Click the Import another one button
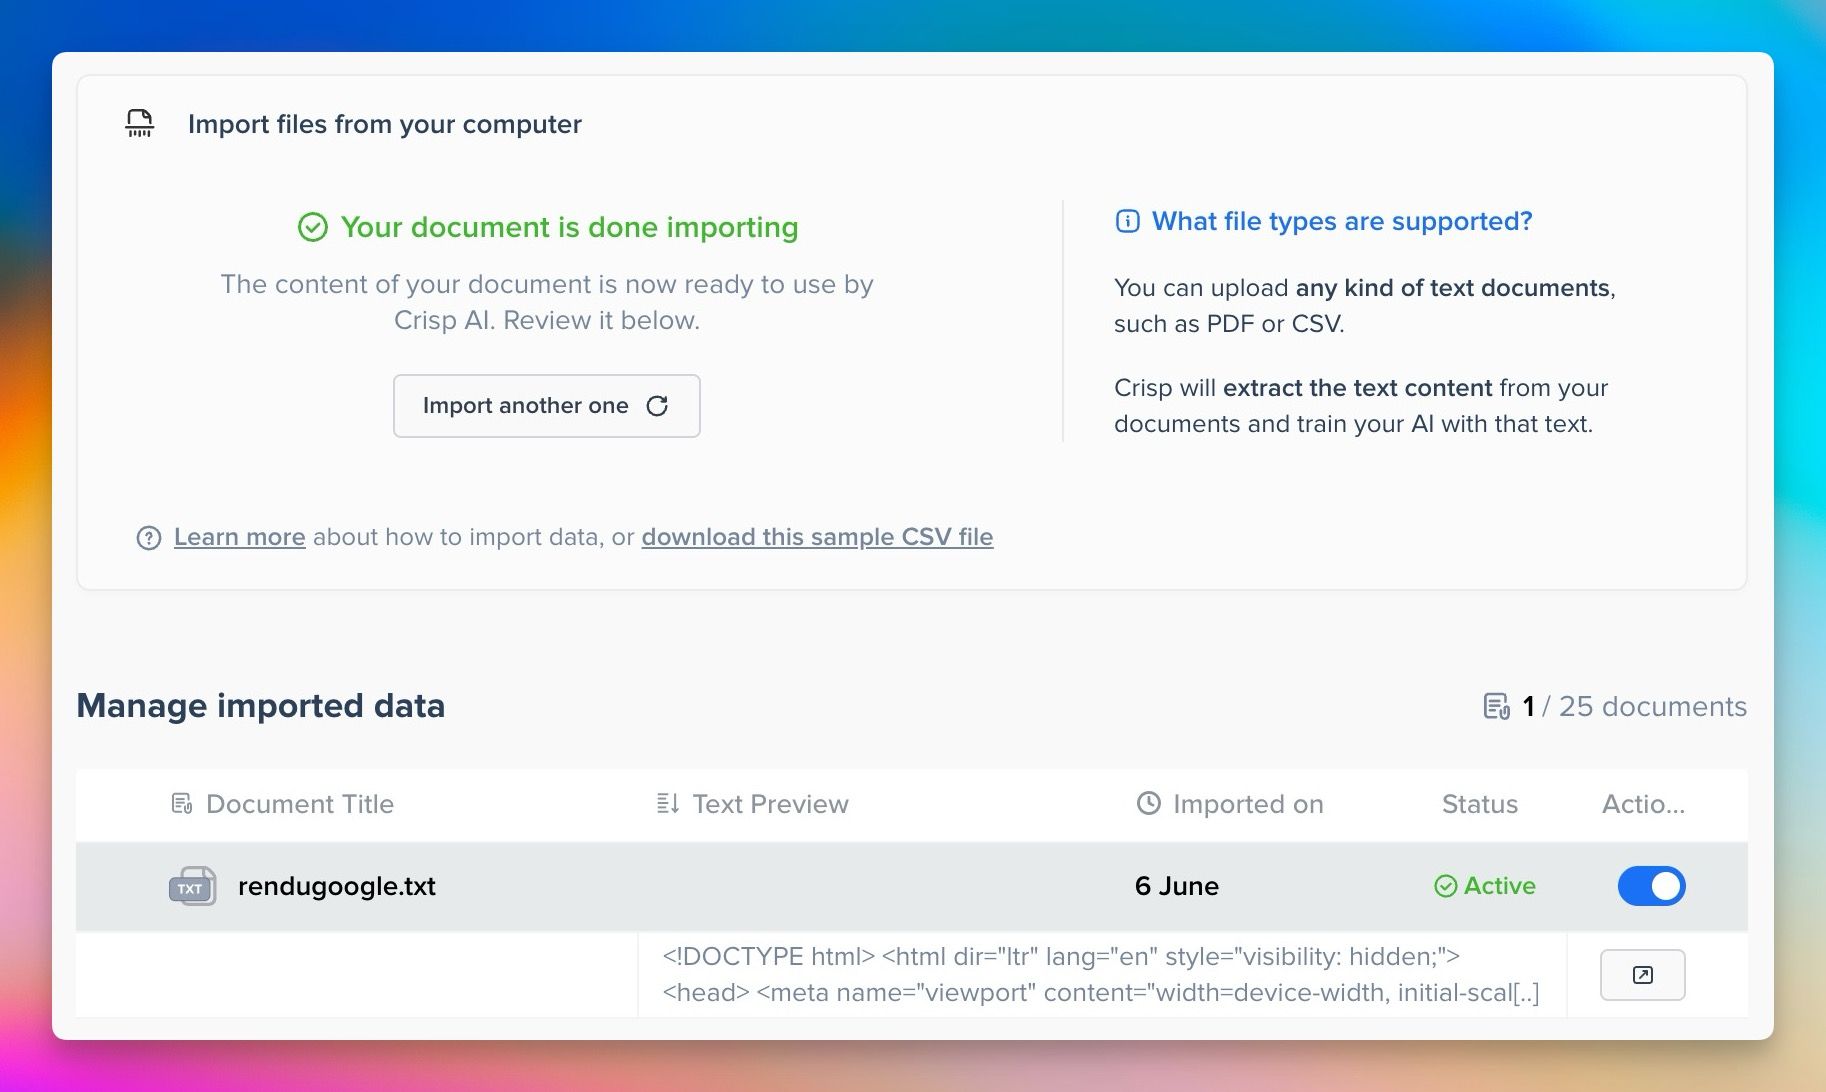The height and width of the screenshot is (1092, 1826). 547,406
